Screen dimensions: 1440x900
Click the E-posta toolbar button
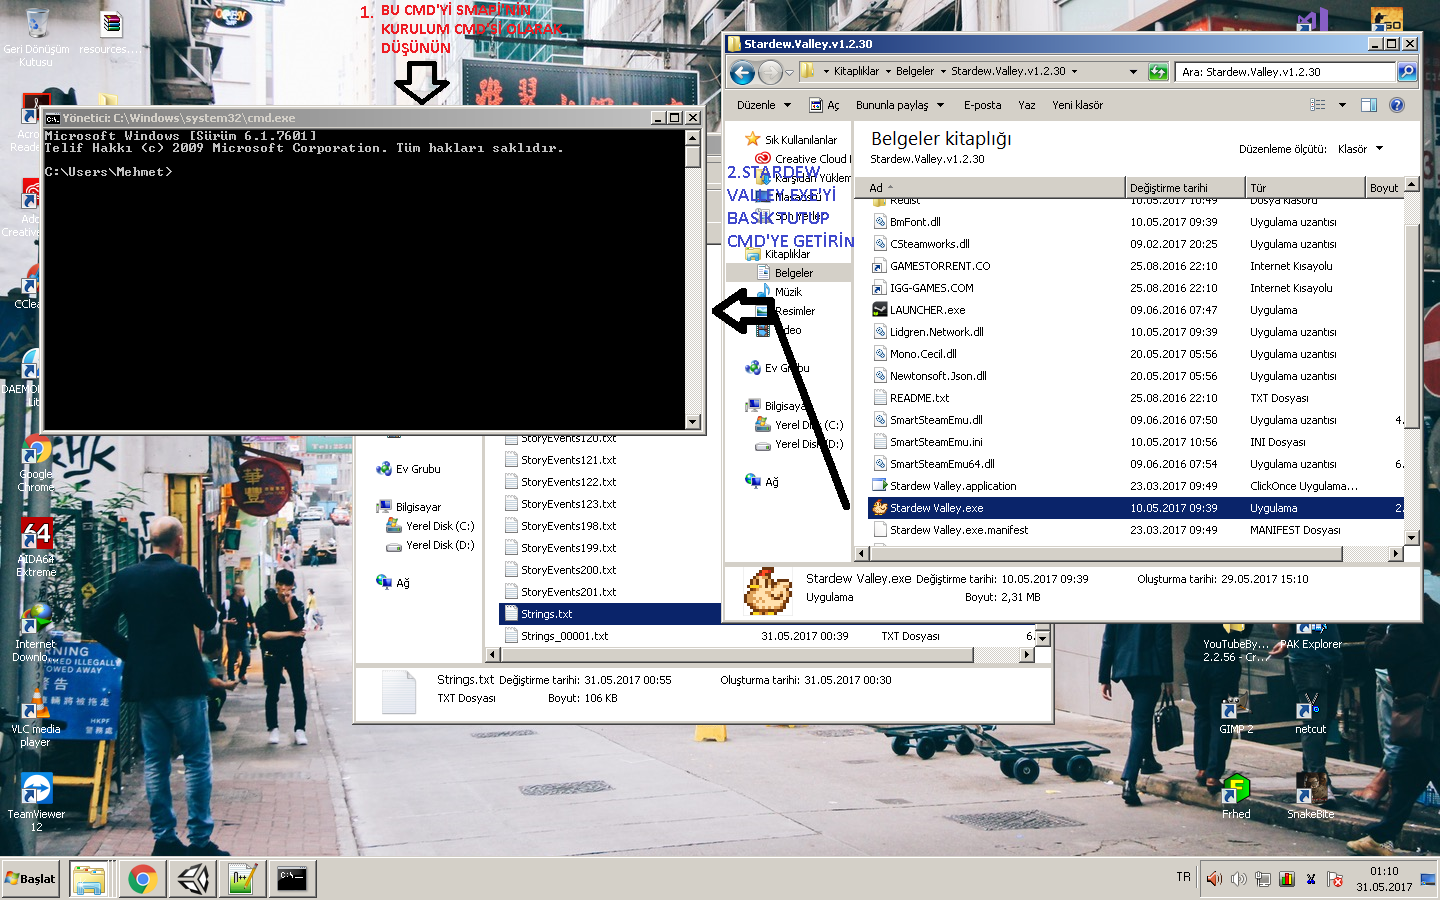point(982,105)
